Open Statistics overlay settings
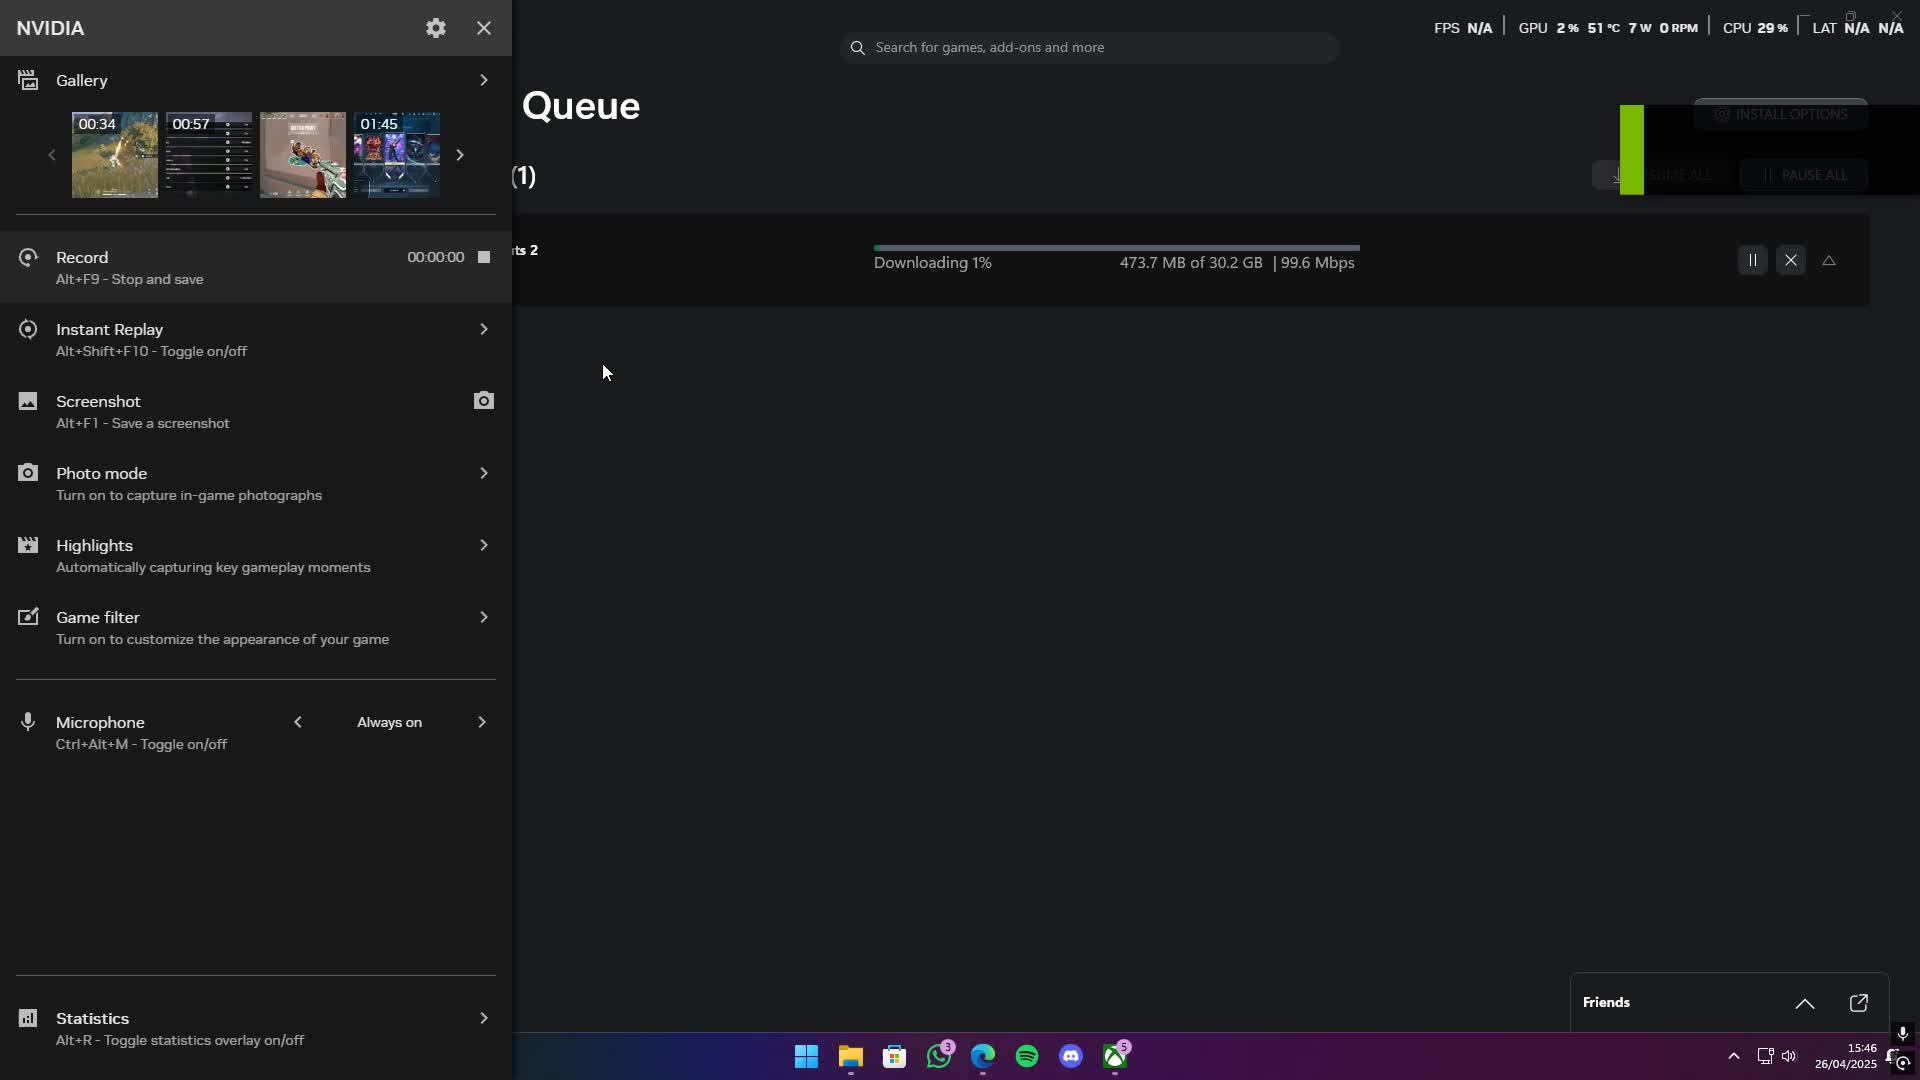Viewport: 1920px width, 1080px height. [256, 1028]
